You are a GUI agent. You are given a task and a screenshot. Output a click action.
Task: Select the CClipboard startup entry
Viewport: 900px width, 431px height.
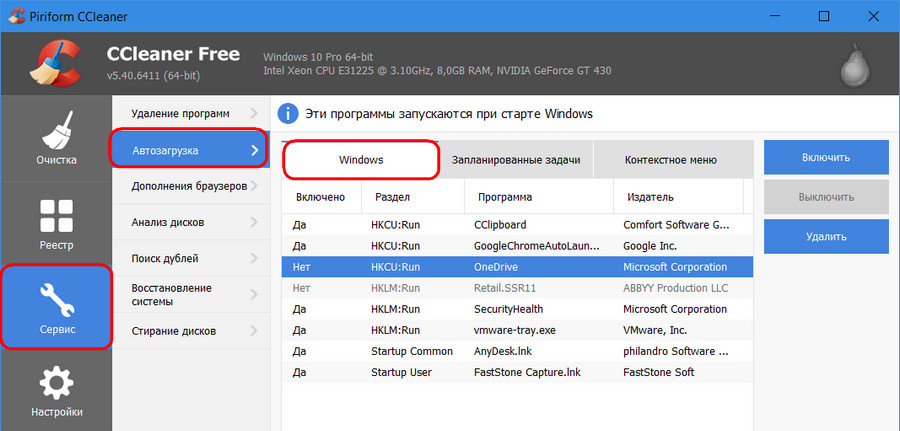pyautogui.click(x=517, y=225)
